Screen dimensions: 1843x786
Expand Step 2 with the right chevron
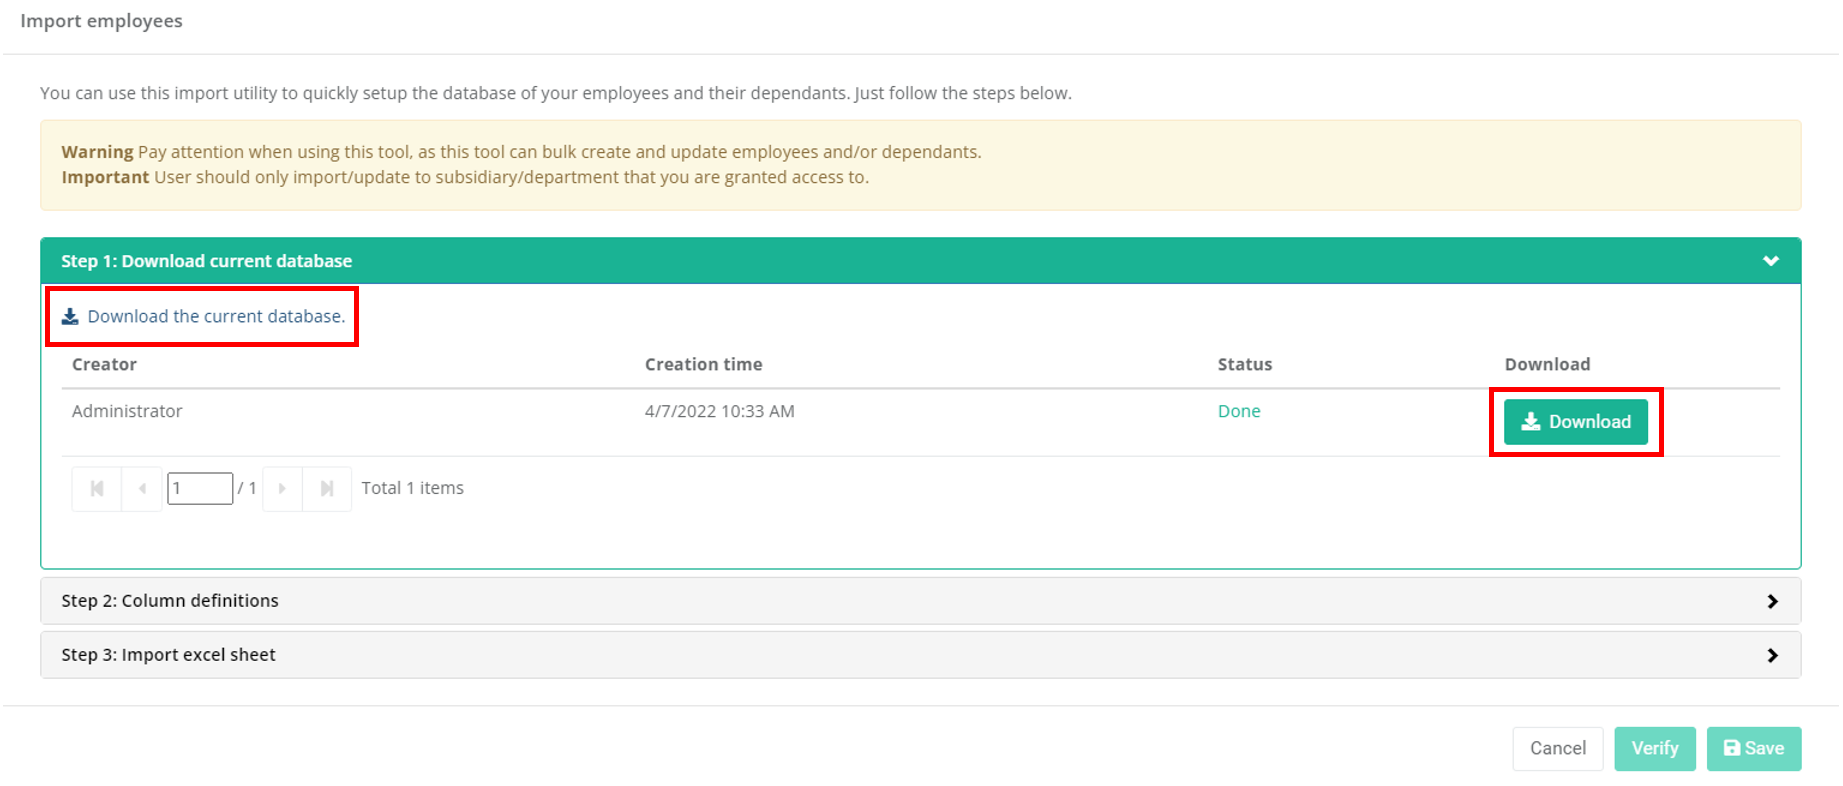click(1772, 601)
